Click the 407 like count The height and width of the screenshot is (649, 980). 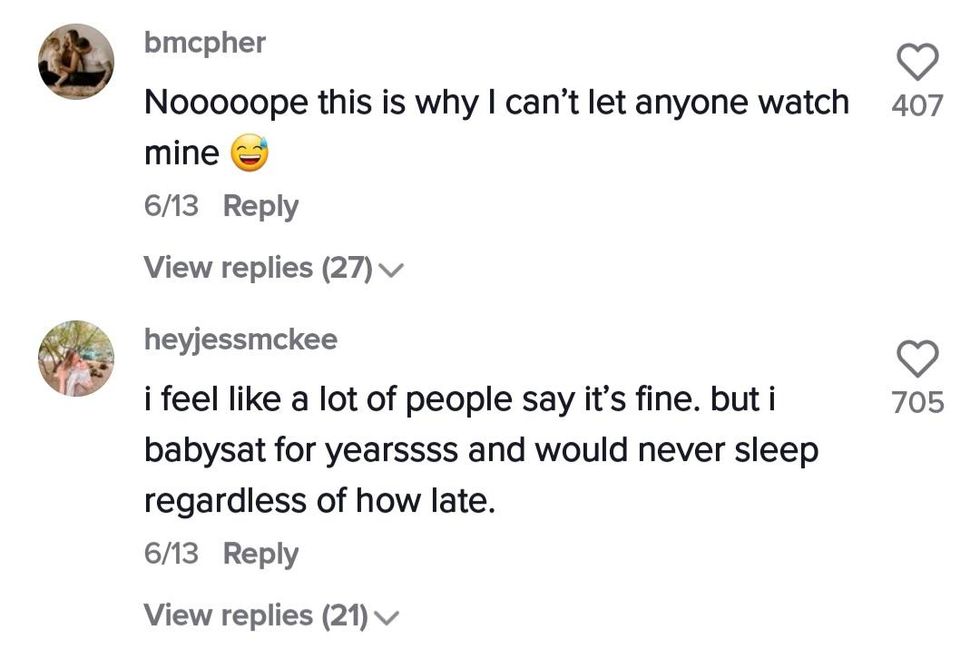coord(916,105)
